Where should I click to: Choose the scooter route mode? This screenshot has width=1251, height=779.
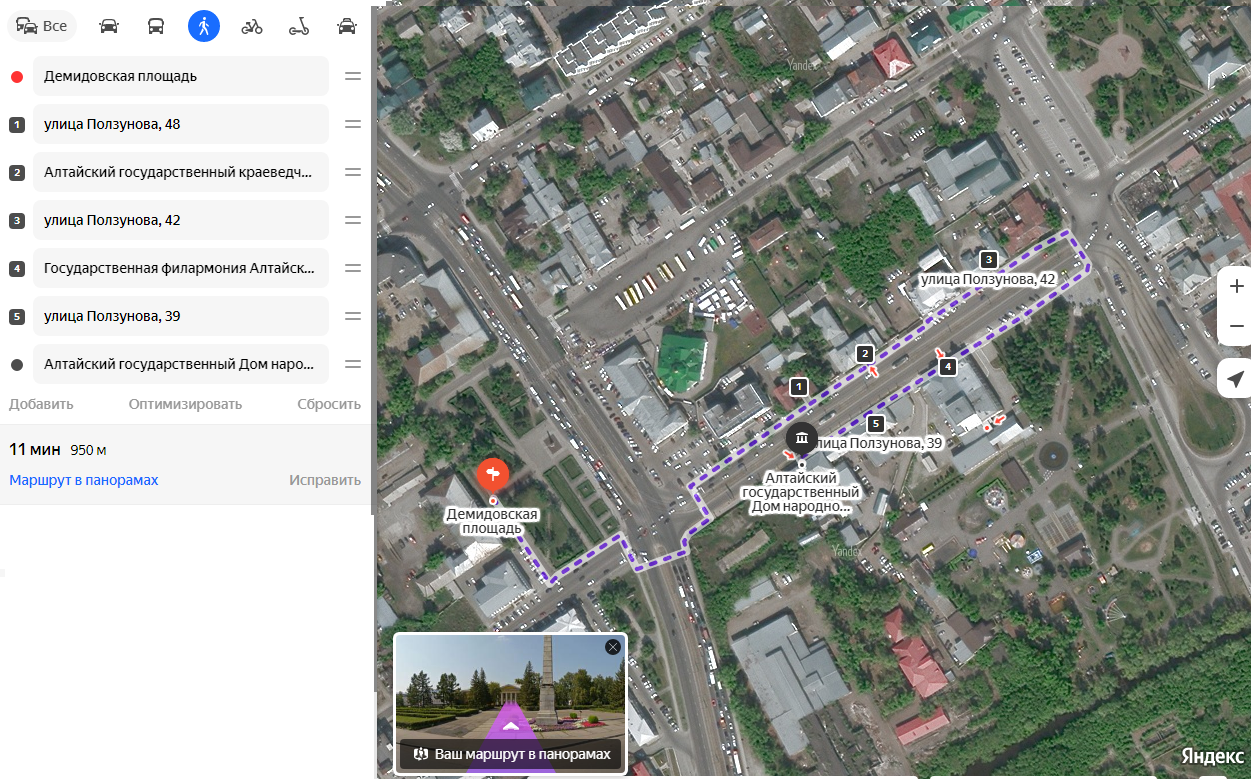point(299,26)
